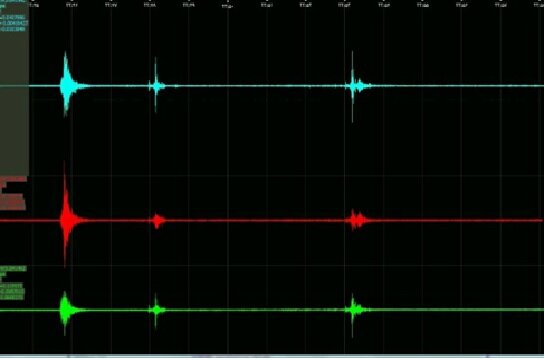Click the middle small burst on red trace
Image resolution: width=545 pixels, height=360 pixels.
point(157,220)
